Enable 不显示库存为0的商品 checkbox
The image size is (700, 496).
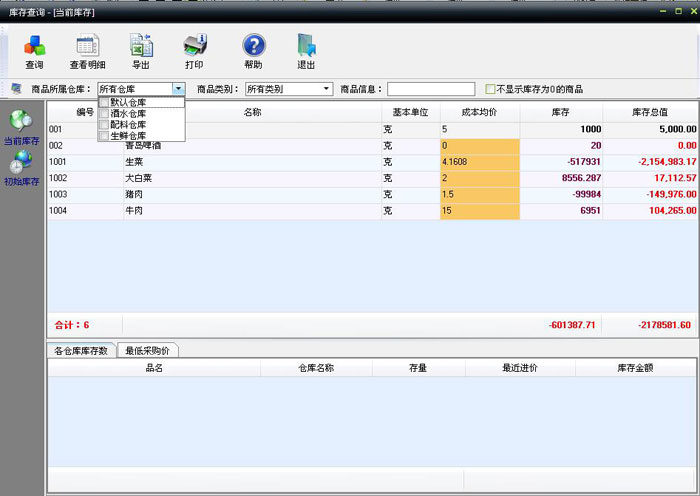[490, 89]
